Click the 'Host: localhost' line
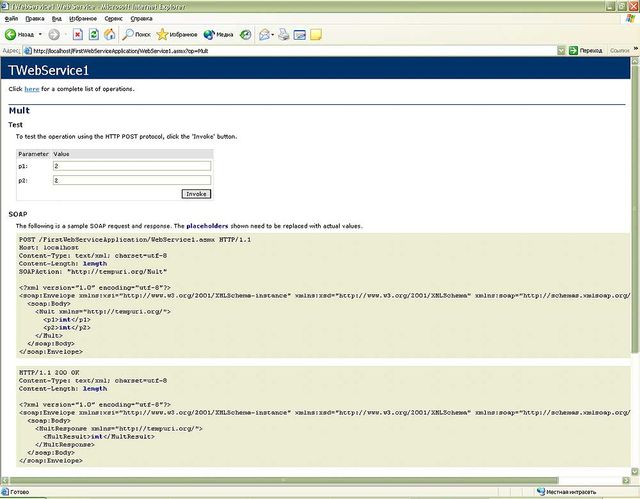Screen dimensions: 640x499 tap(49, 248)
